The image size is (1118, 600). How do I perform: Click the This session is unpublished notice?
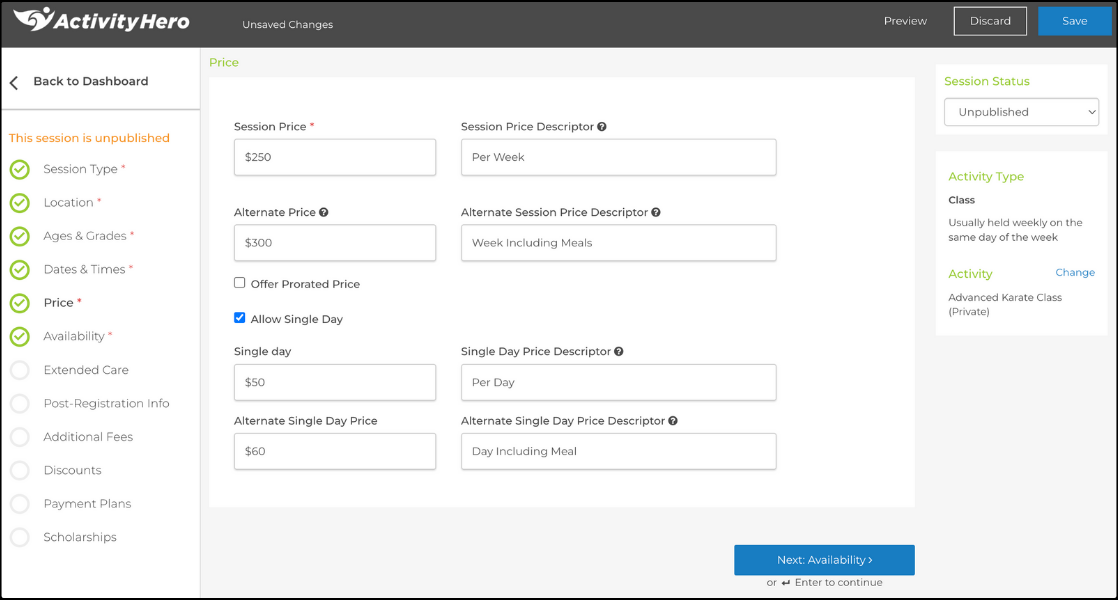point(89,138)
